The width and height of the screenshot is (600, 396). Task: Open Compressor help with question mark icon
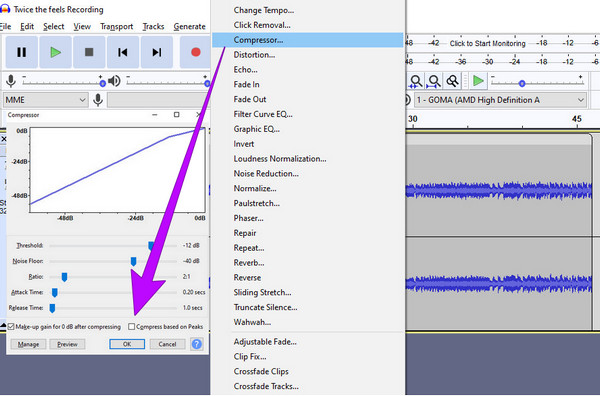(197, 344)
